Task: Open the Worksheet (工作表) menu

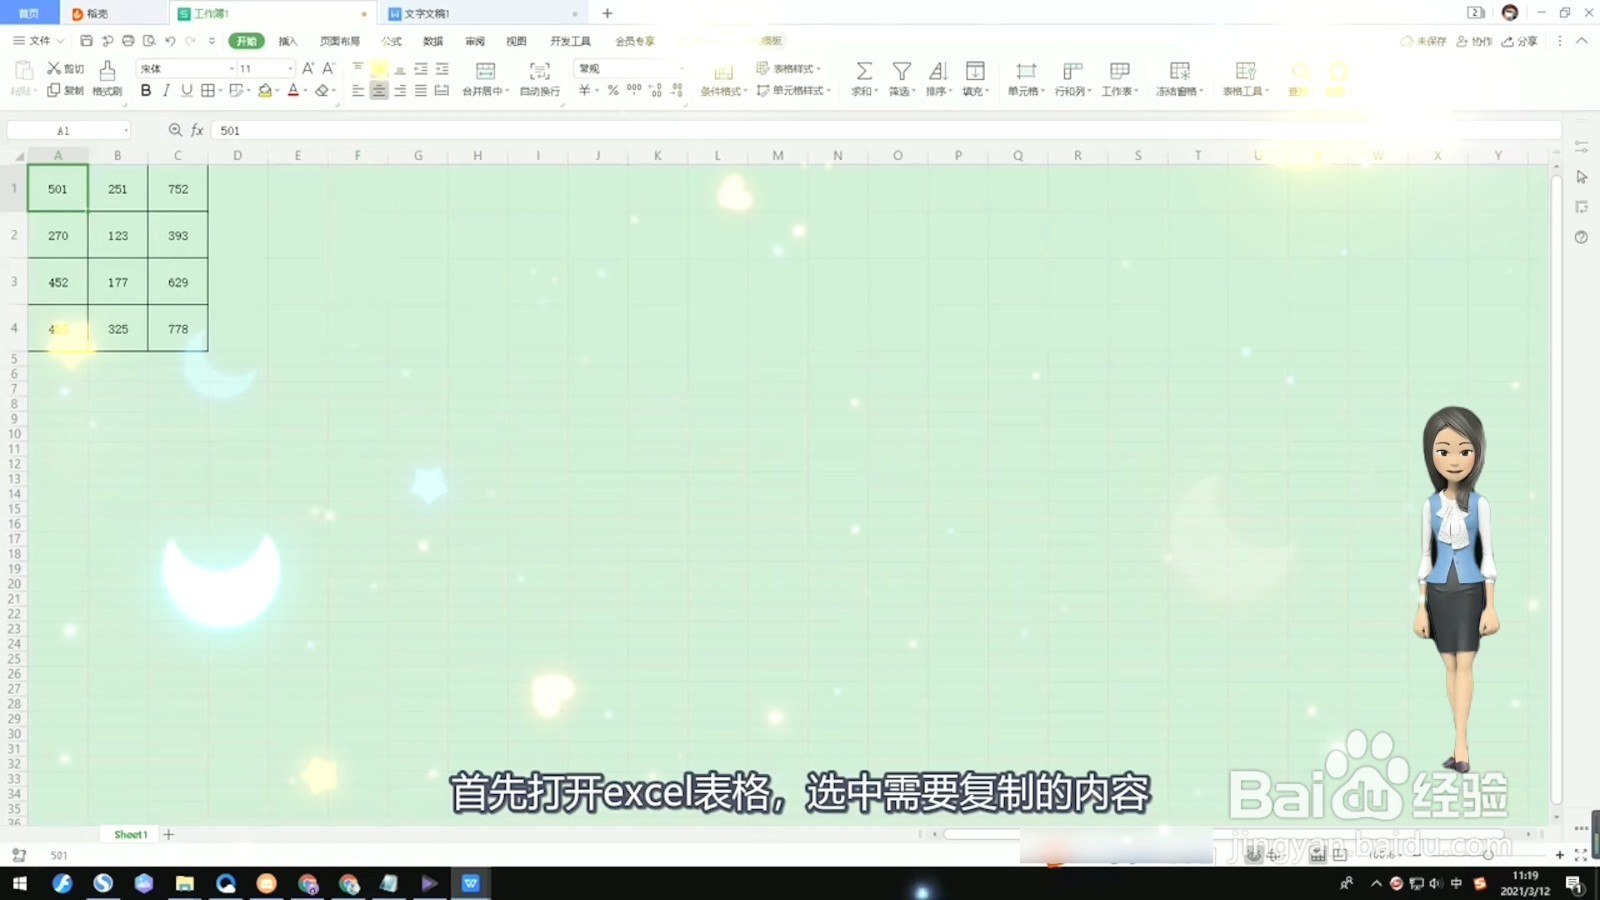Action: [1120, 78]
